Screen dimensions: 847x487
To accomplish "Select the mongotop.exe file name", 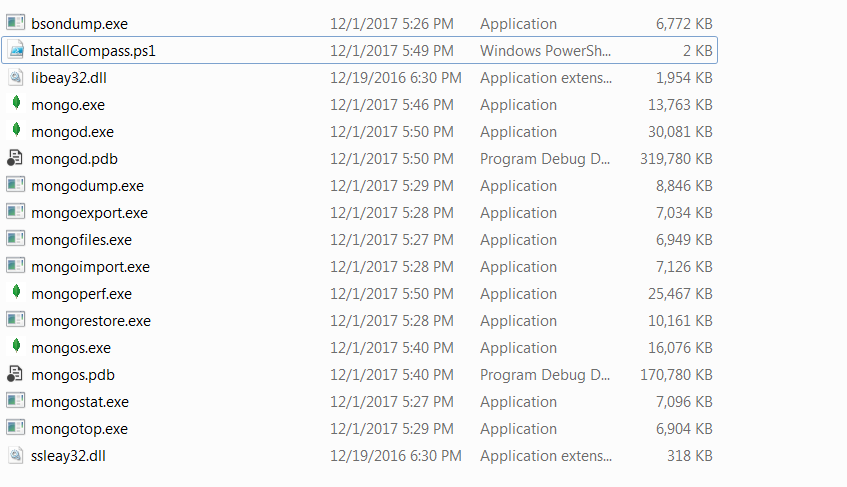I will 79,428.
